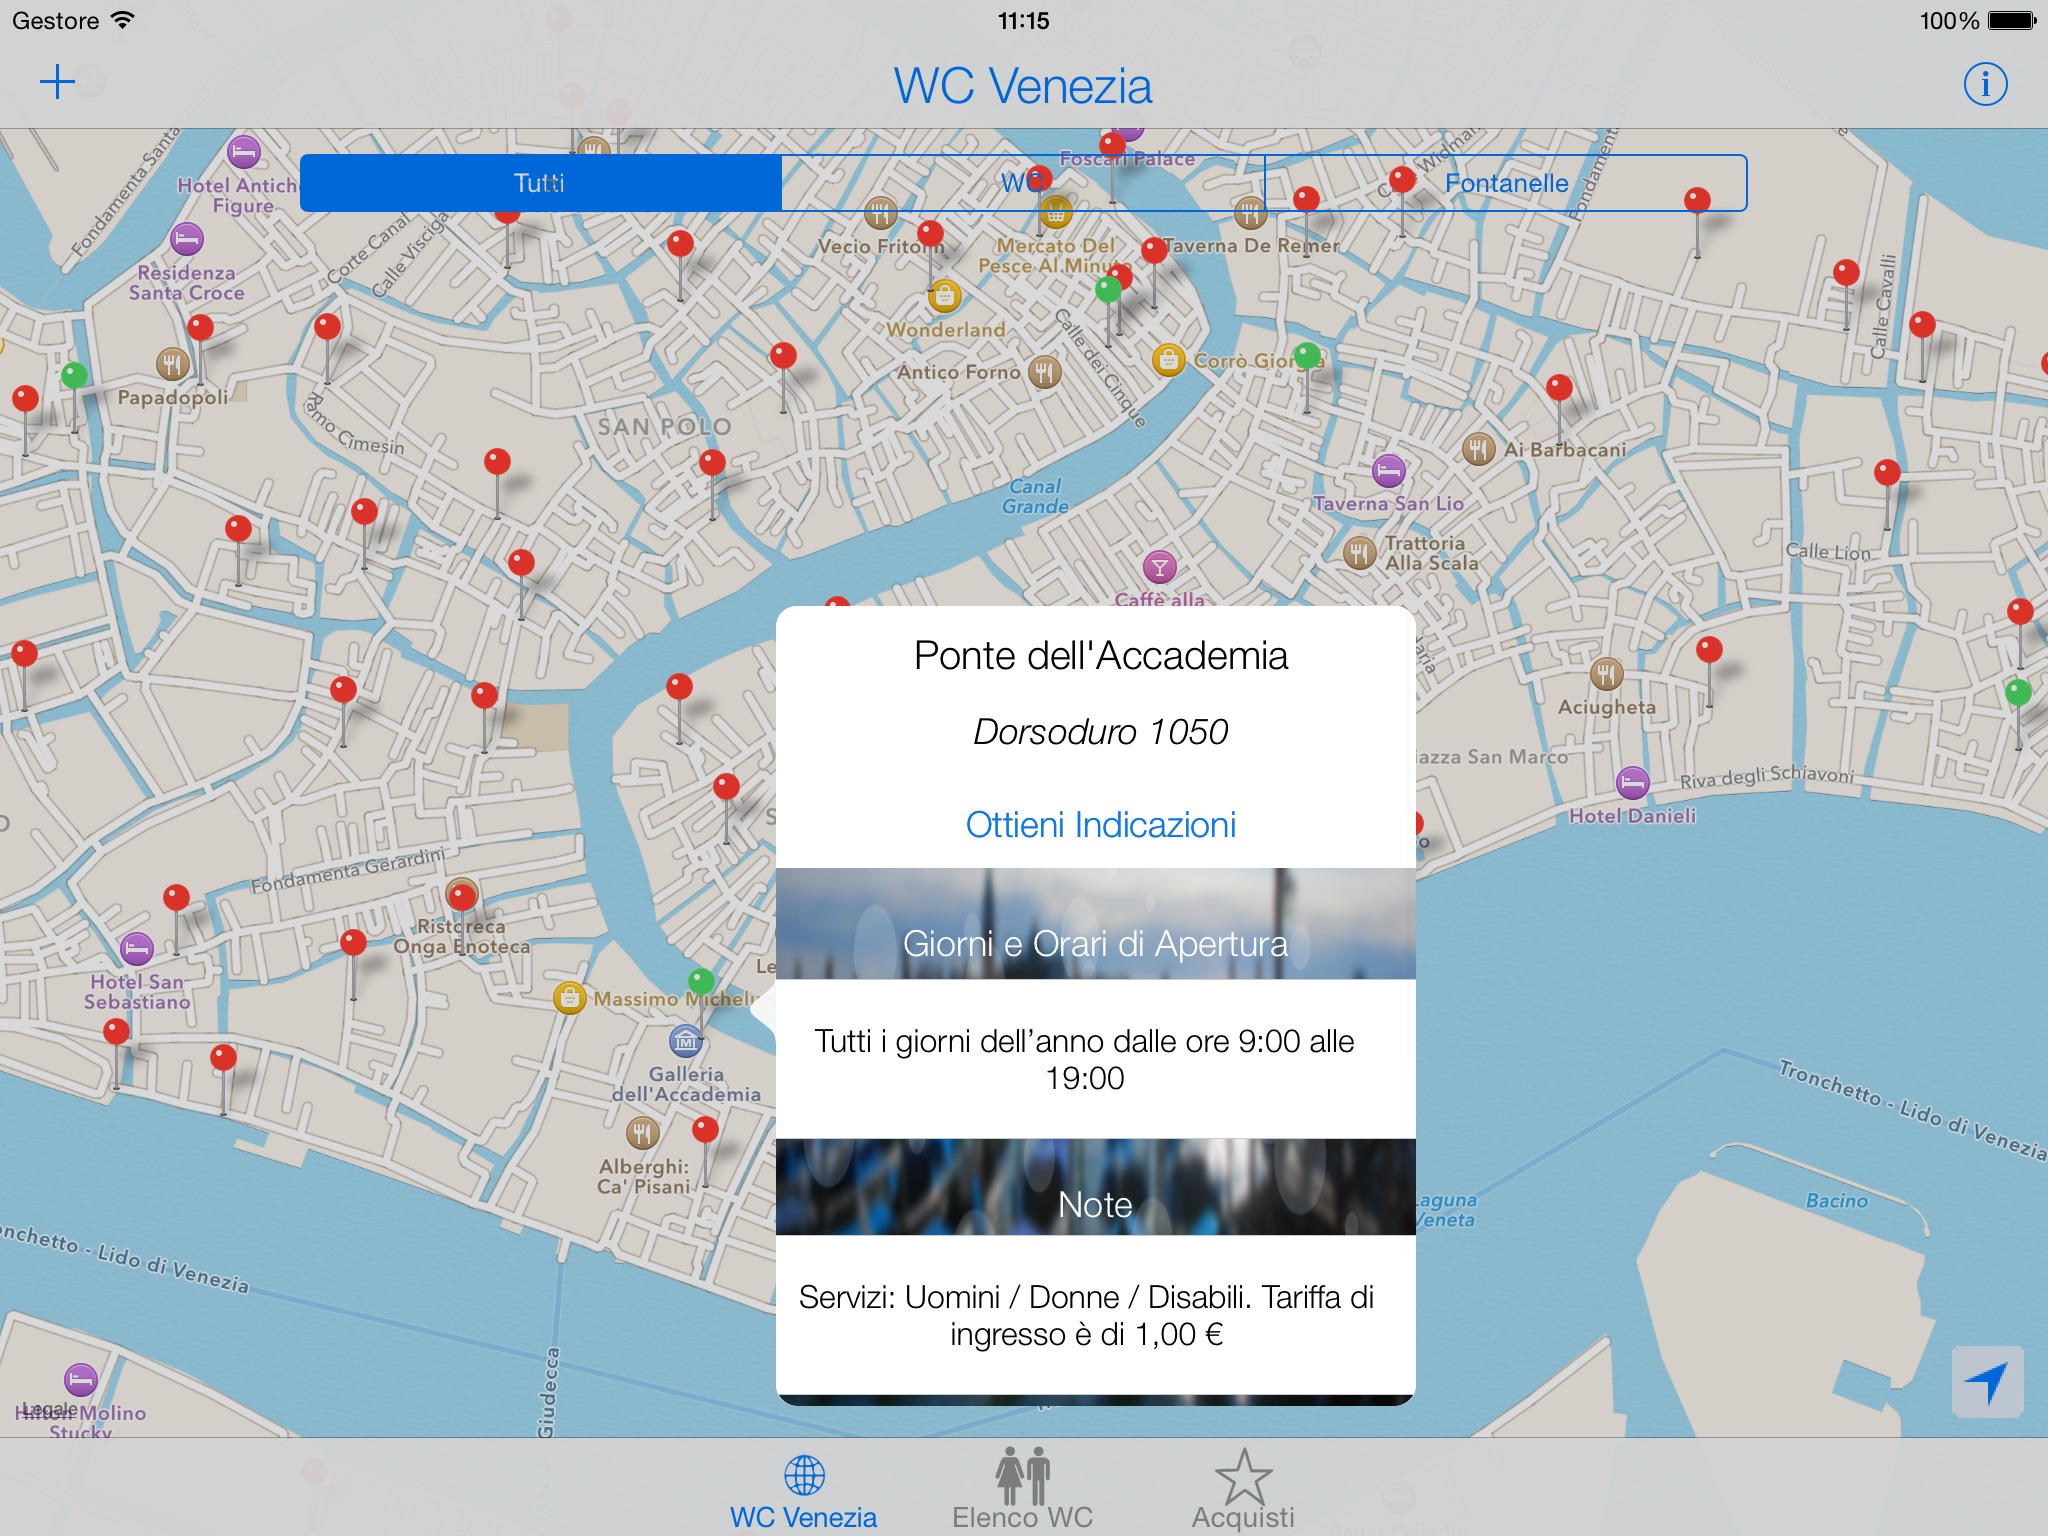Select the Hotel Danieli bed icon
The image size is (2048, 1536).
pyautogui.click(x=1632, y=782)
